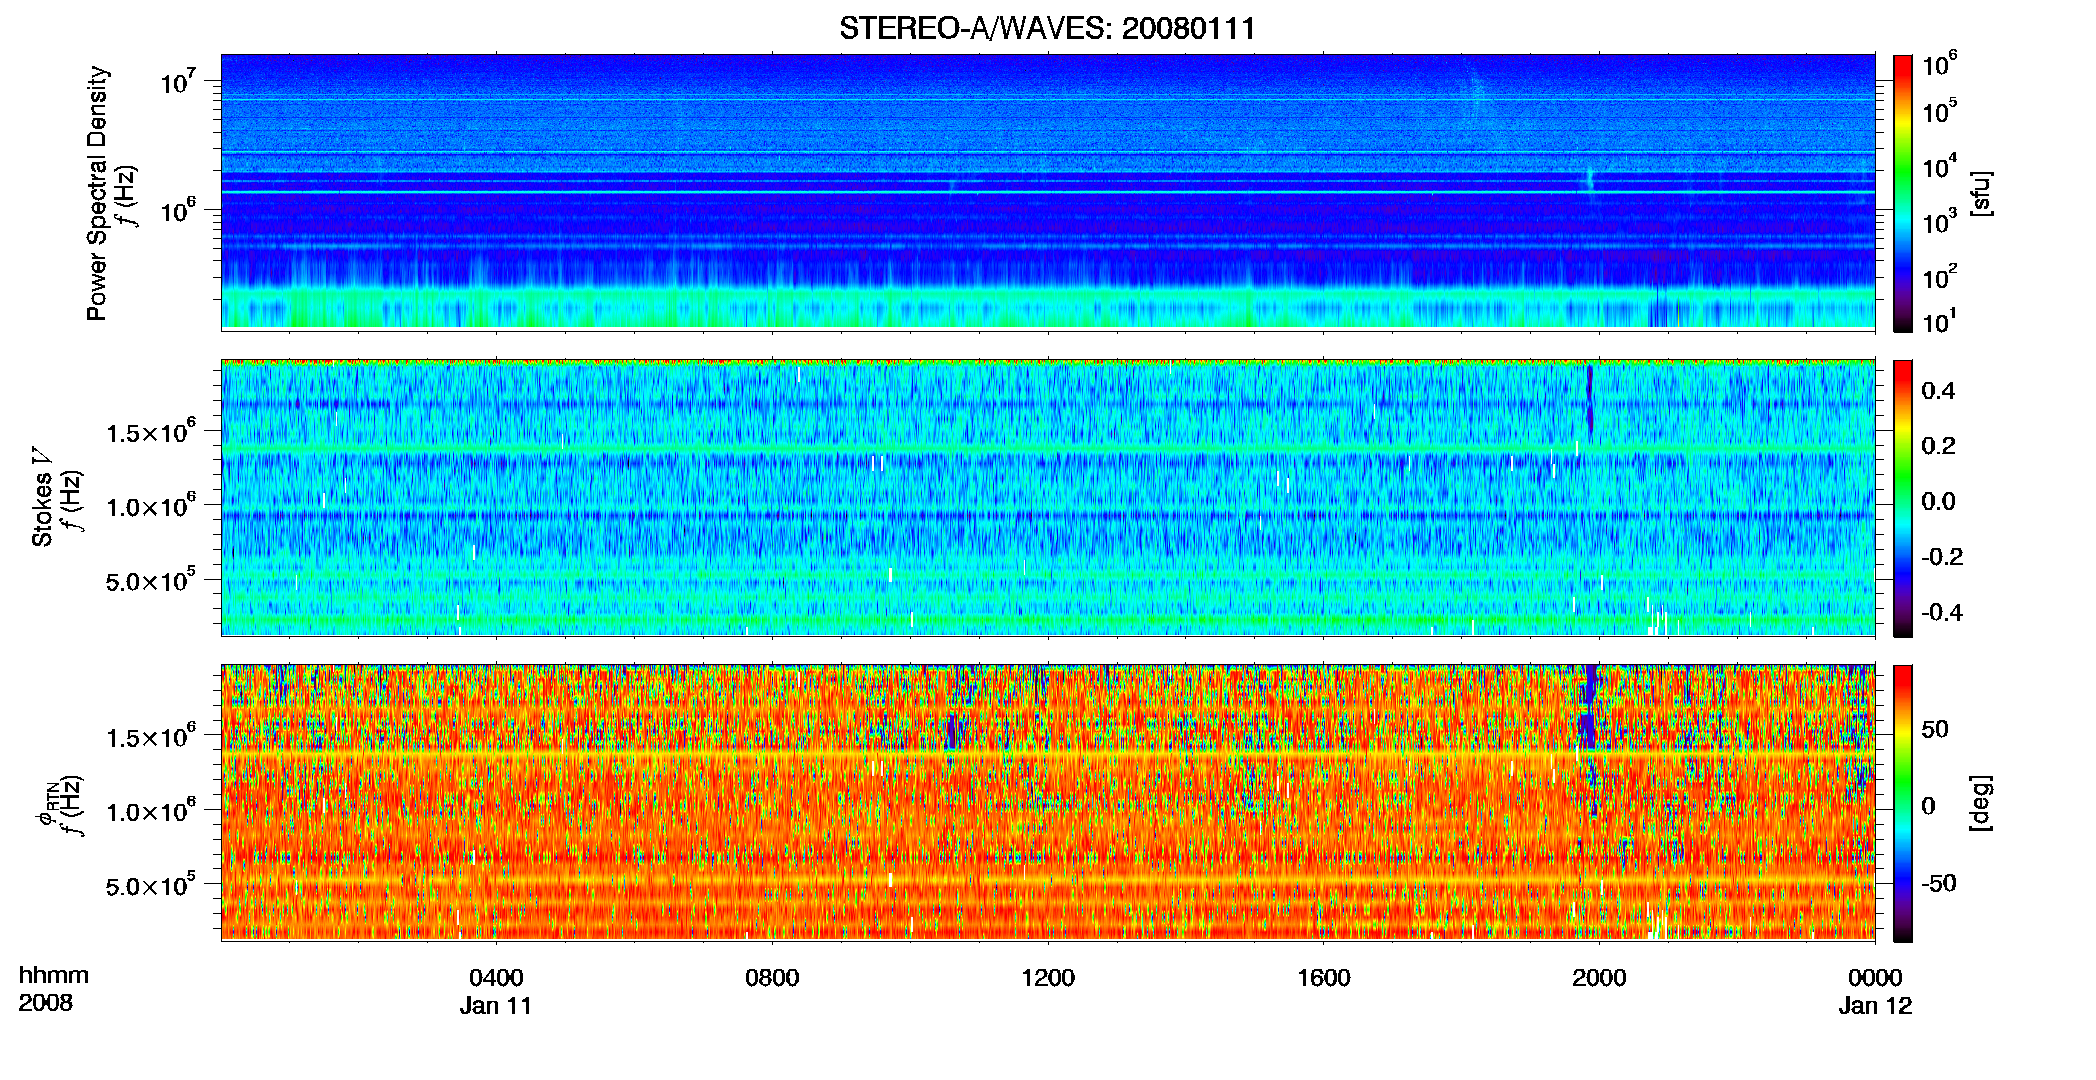
Task: Click the 0 degree color bar label
Action: (x=1929, y=806)
